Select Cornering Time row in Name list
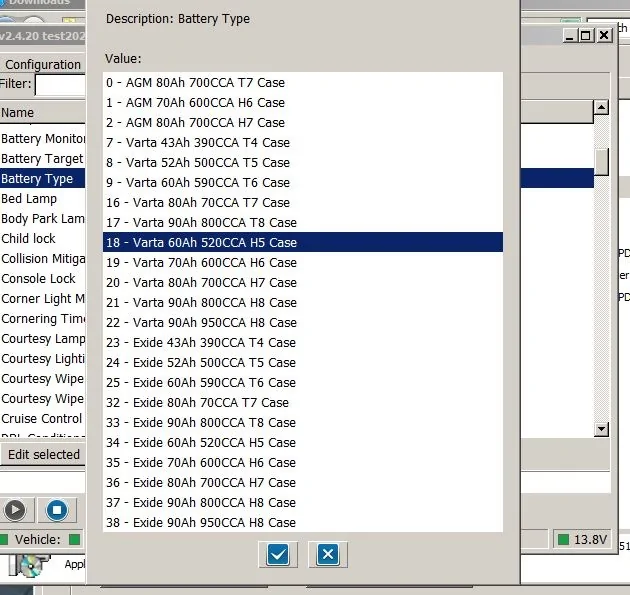The width and height of the screenshot is (630, 595). tap(43, 319)
